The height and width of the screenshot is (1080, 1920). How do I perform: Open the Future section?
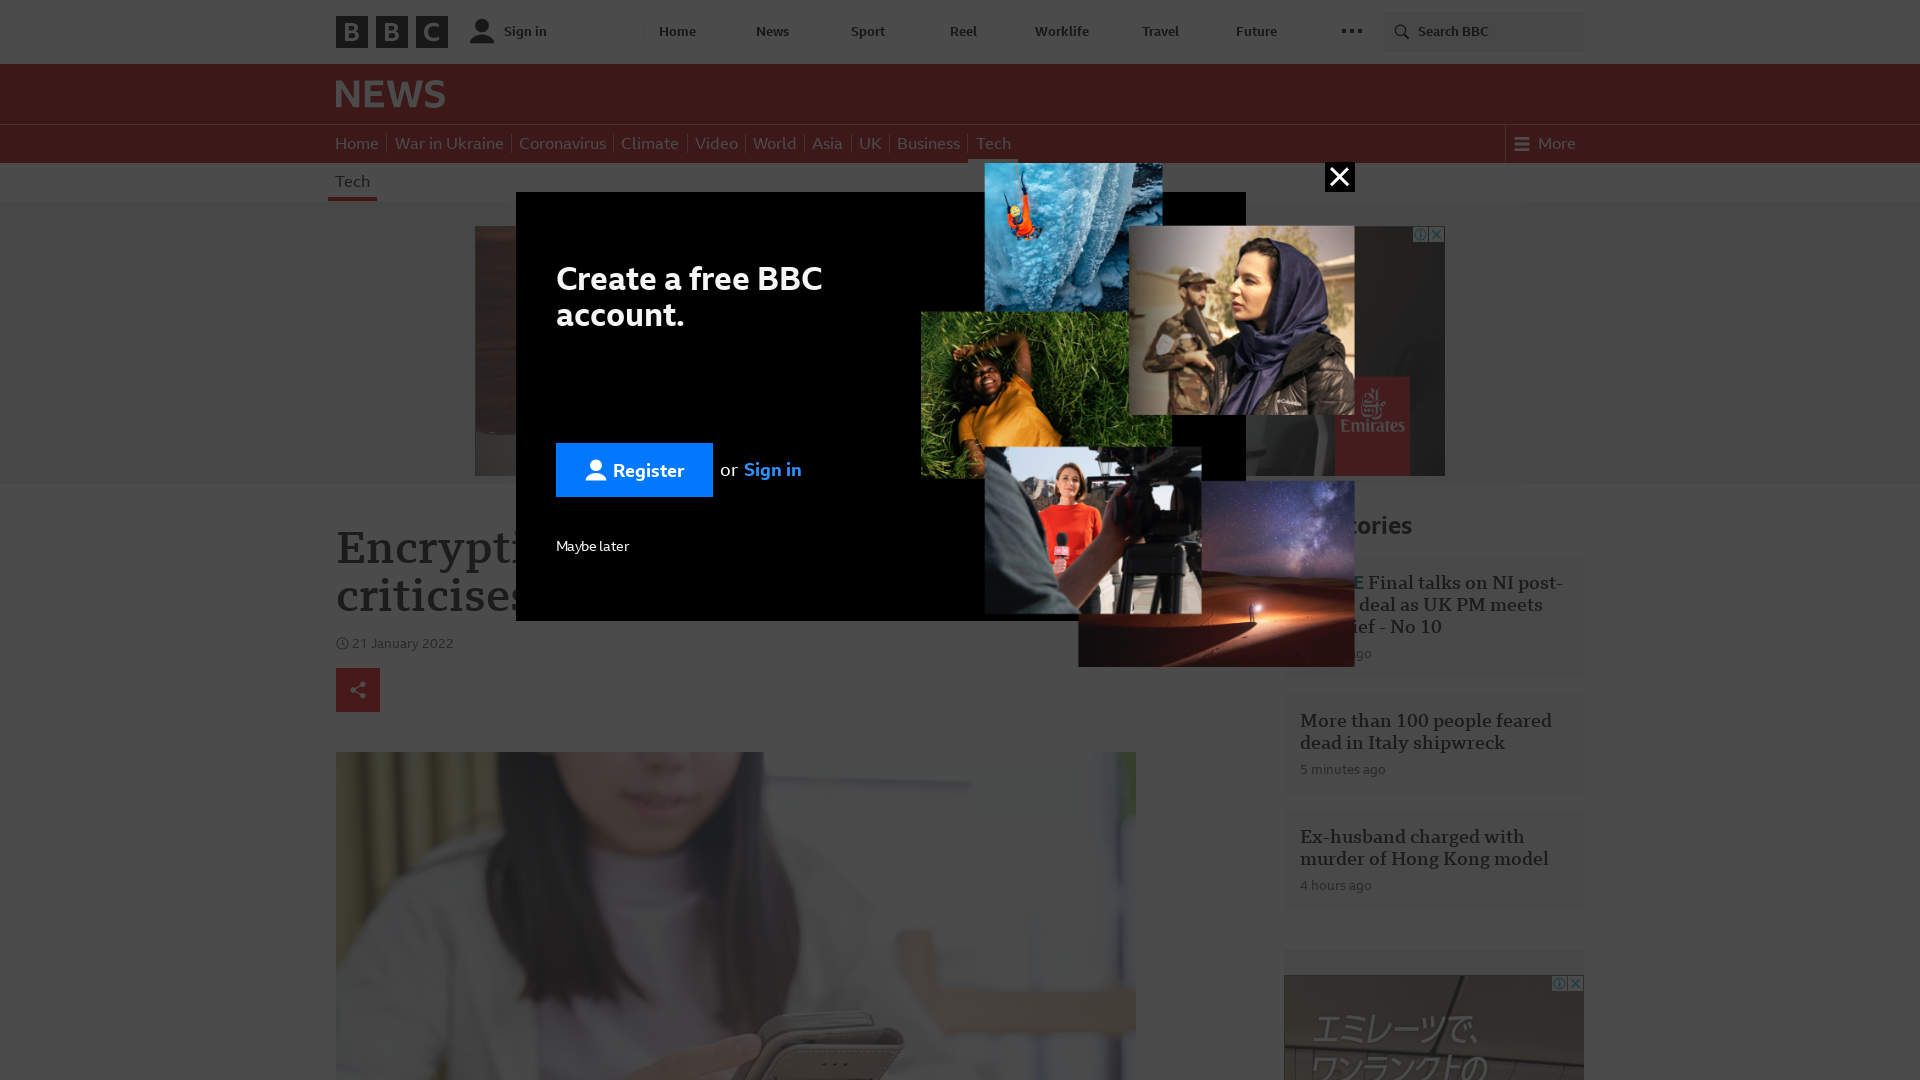pyautogui.click(x=1256, y=32)
